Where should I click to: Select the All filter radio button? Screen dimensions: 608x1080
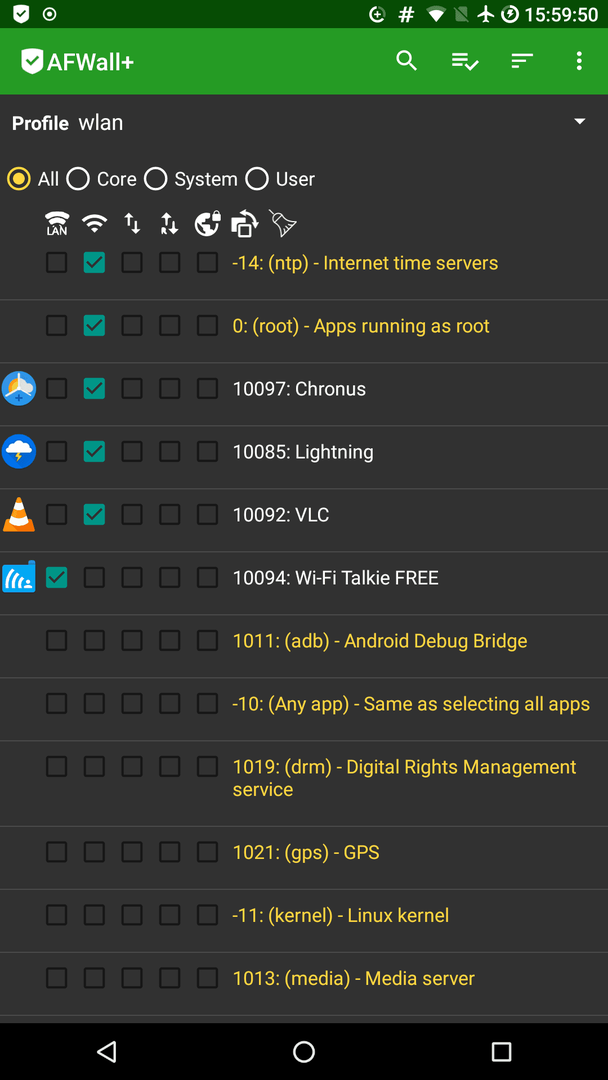(19, 179)
